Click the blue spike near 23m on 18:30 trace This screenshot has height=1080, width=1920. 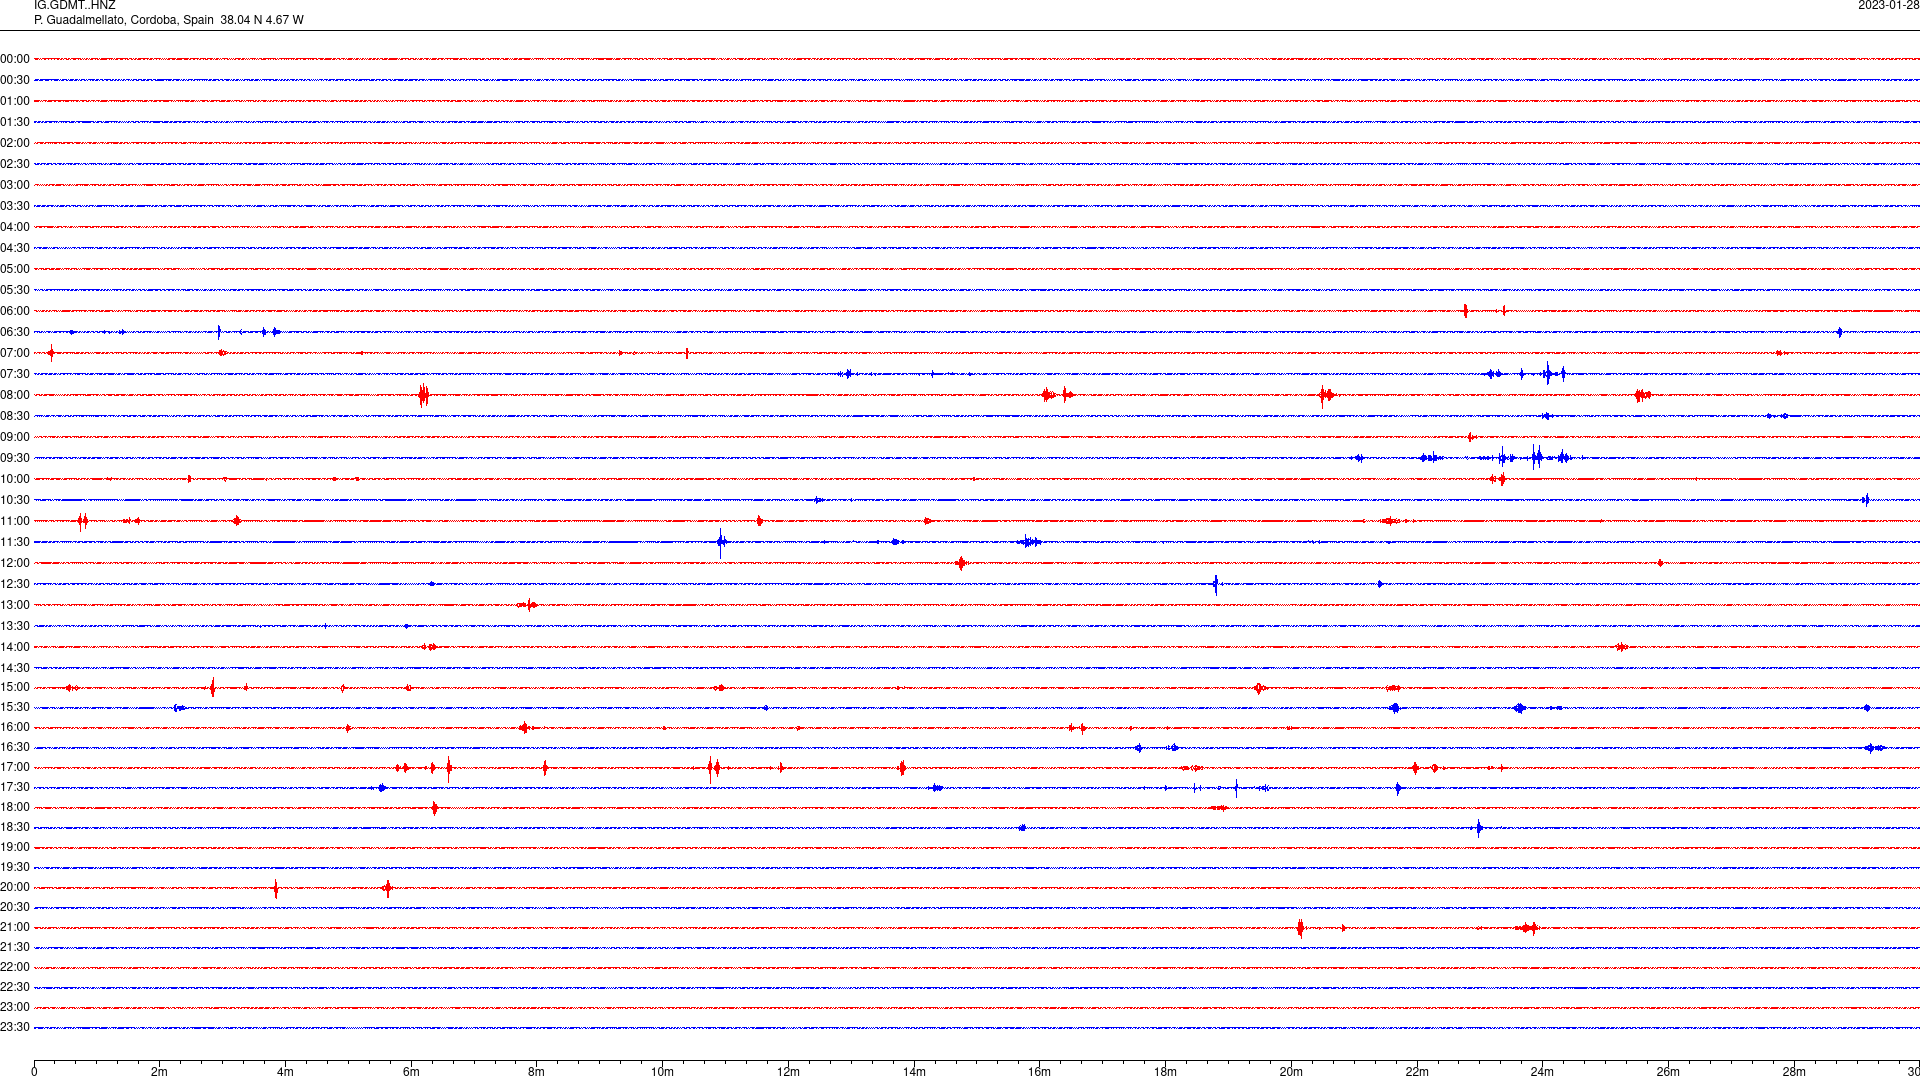(x=1479, y=828)
